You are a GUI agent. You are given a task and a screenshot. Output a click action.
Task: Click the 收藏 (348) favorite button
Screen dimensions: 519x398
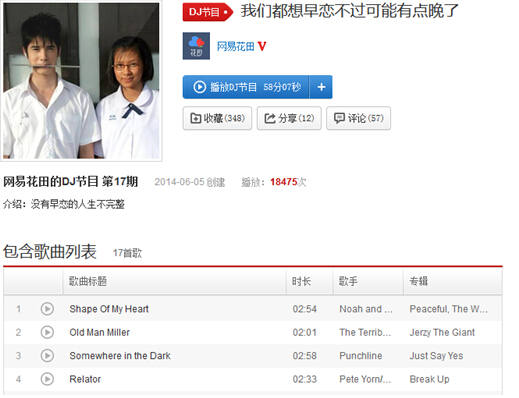pos(217,118)
